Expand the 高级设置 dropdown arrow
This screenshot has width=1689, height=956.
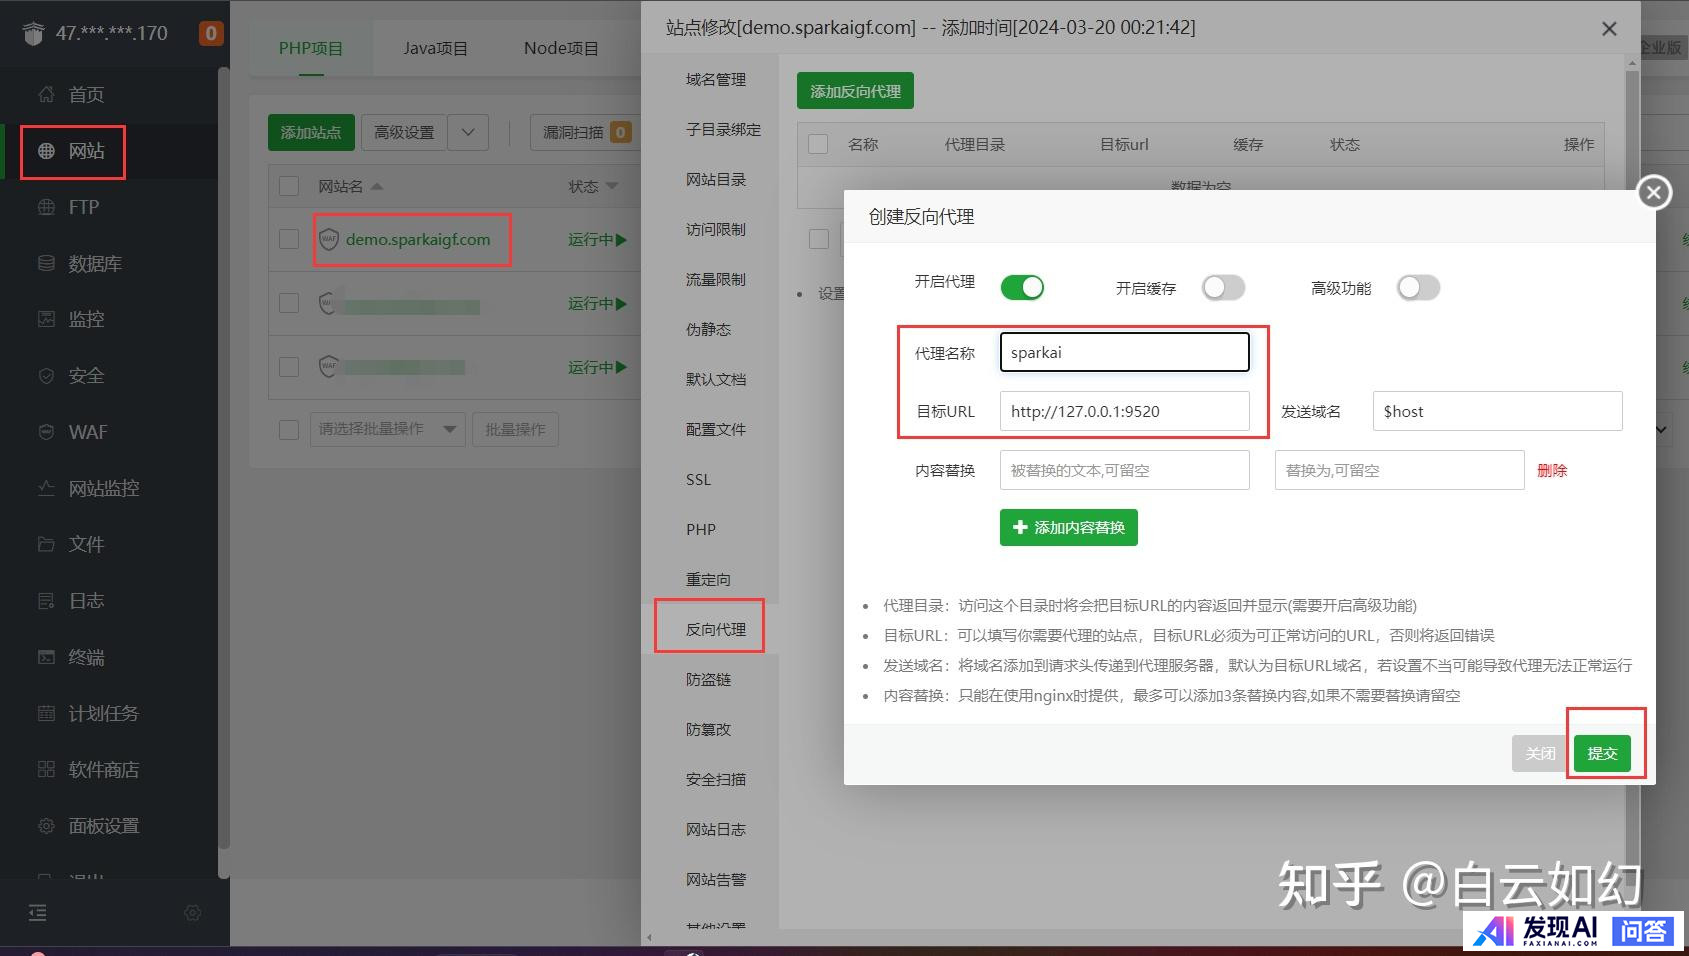(x=468, y=132)
